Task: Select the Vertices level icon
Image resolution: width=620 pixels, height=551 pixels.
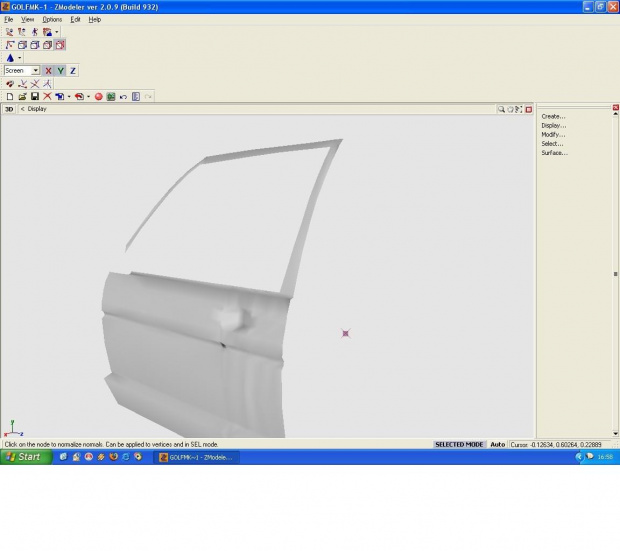Action: (10, 45)
